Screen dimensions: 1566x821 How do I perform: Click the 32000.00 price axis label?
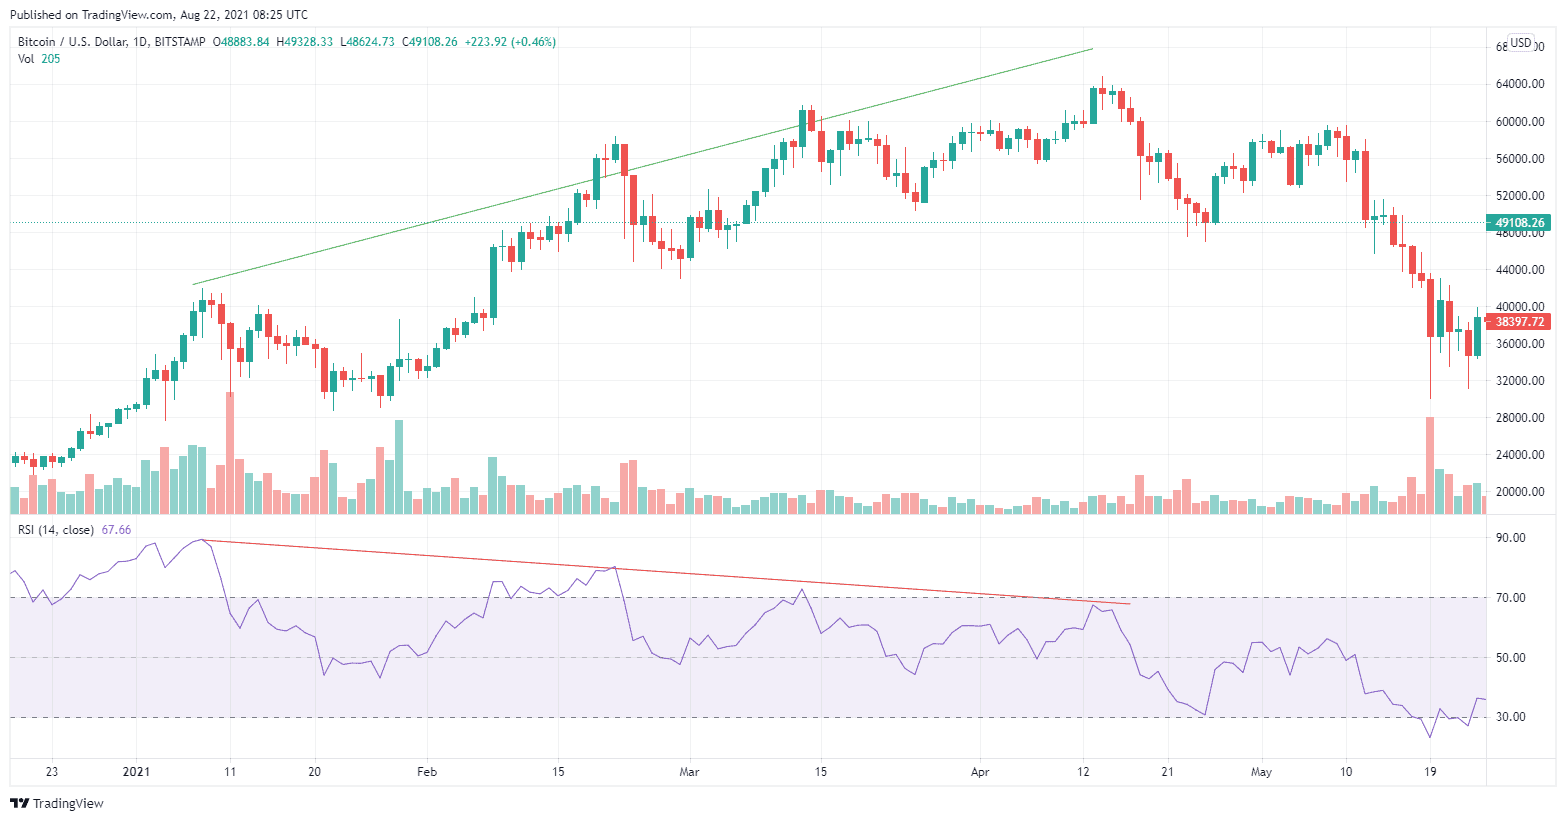pos(1520,381)
